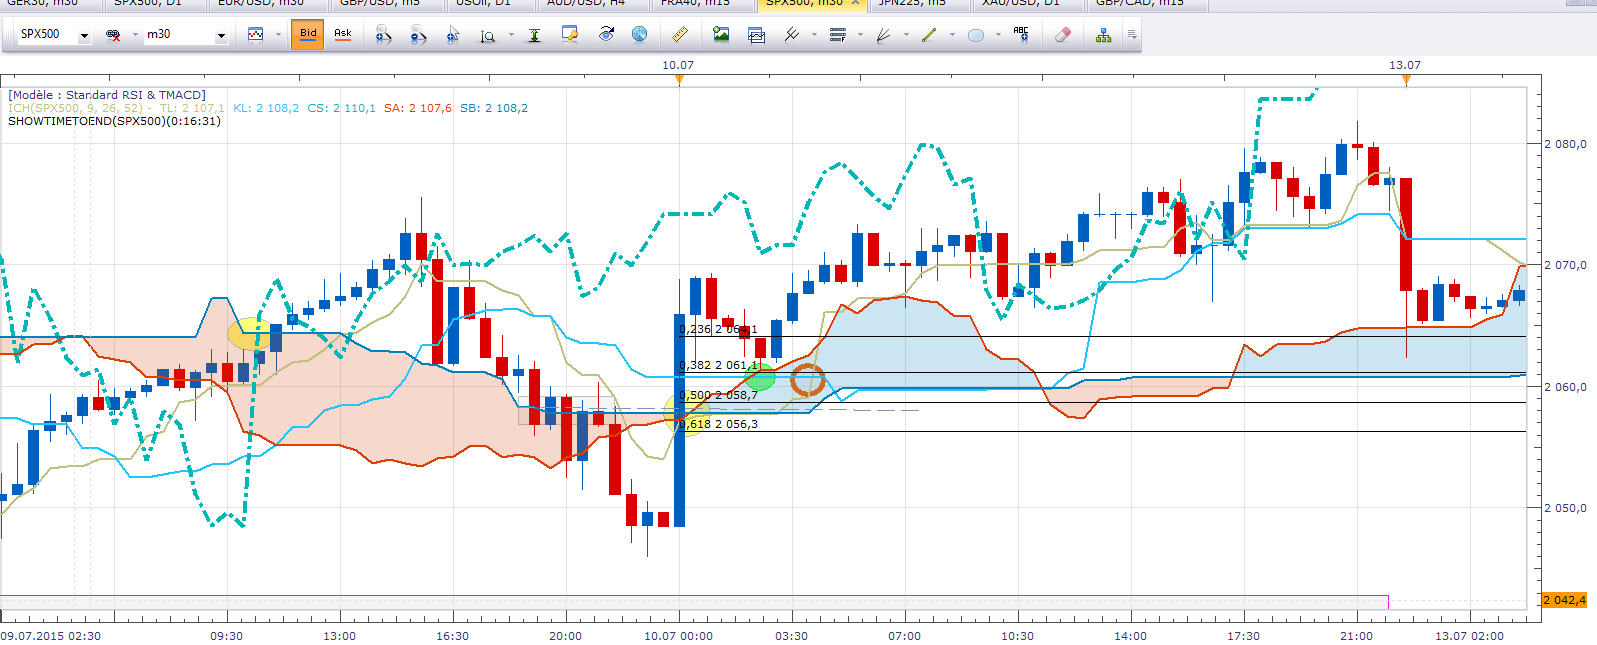Select the ruler measure tool
The image size is (1597, 645).
[x=680, y=35]
